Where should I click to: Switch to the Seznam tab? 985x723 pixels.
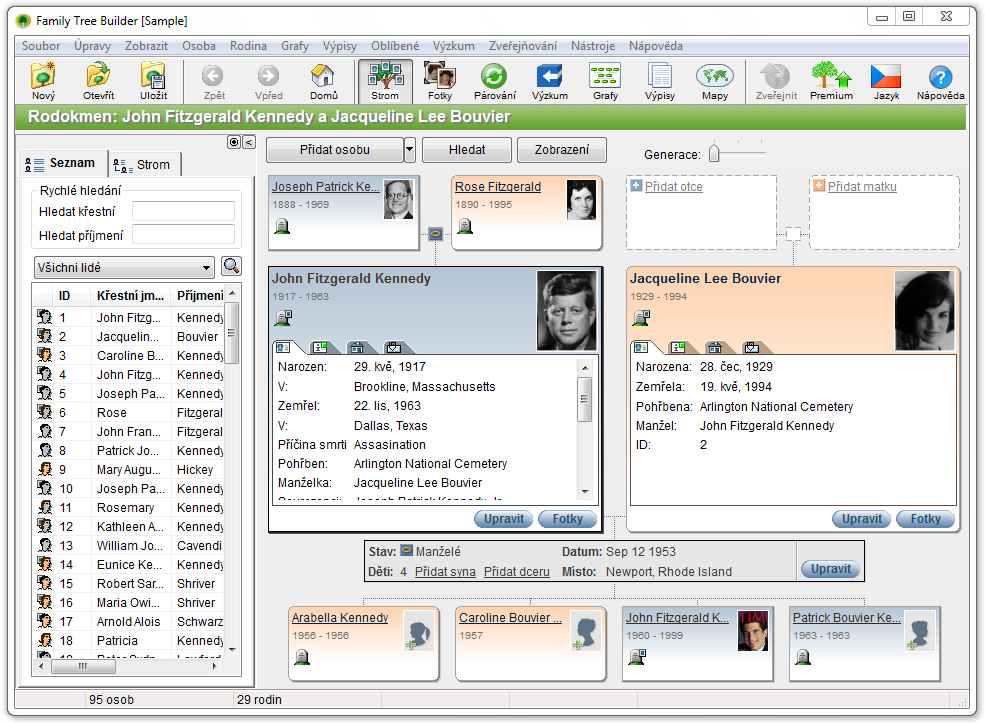[x=62, y=163]
